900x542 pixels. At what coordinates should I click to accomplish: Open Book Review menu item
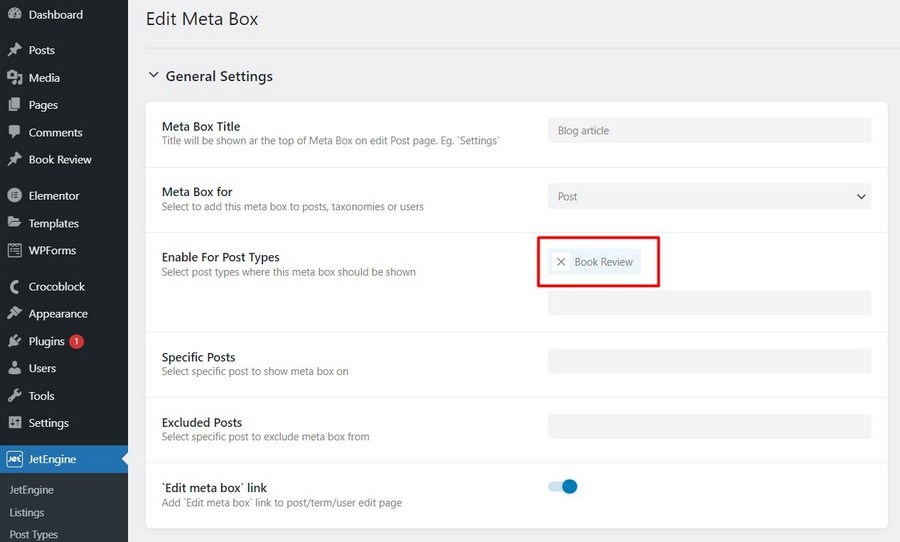[x=60, y=159]
